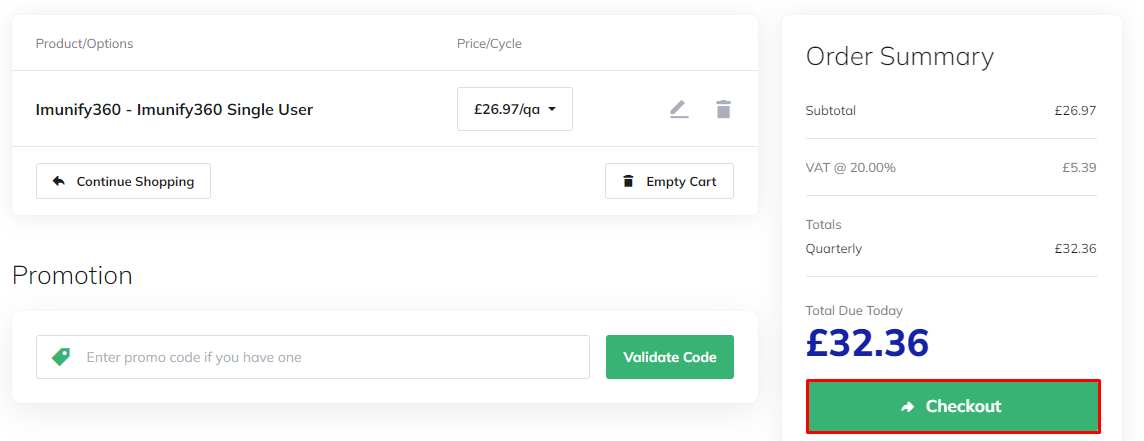Click the caret arrow on price dropdown
Image resolution: width=1144 pixels, height=441 pixels.
(x=552, y=109)
